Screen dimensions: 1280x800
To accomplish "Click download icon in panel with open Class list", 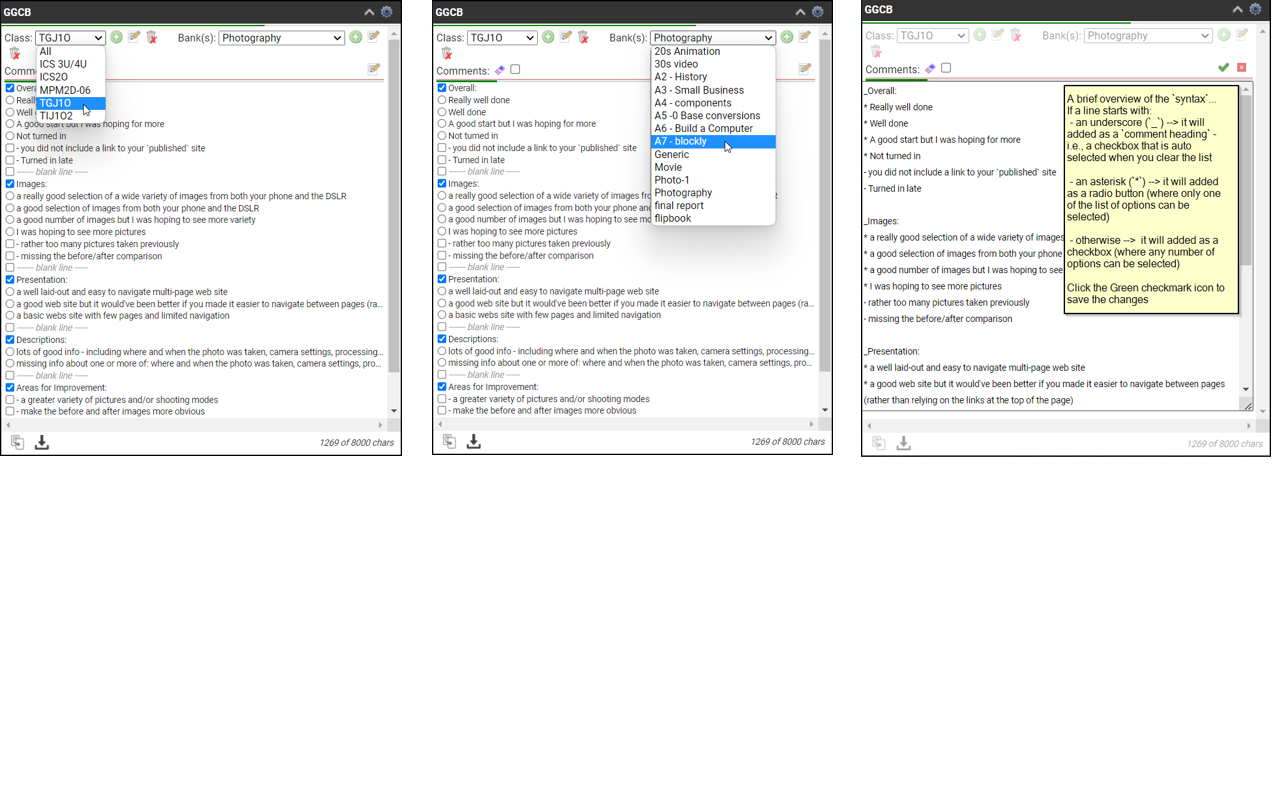I will 42,442.
